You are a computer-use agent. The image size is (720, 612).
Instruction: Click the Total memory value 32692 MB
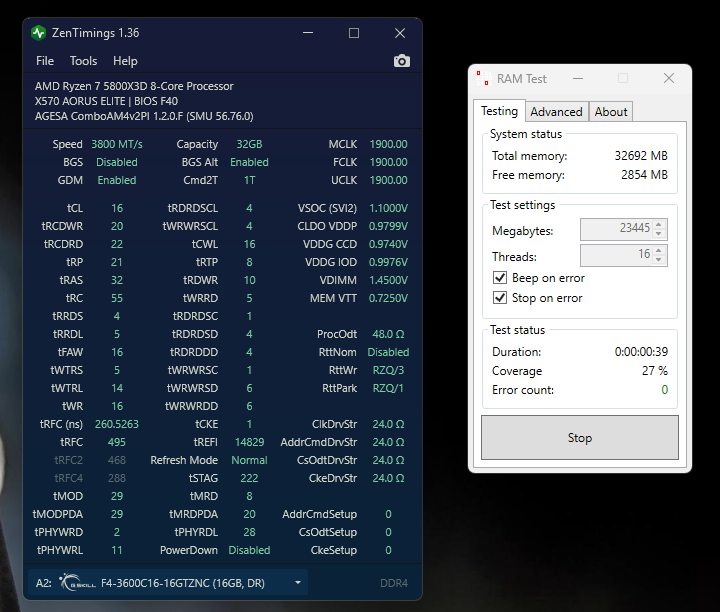coord(641,156)
